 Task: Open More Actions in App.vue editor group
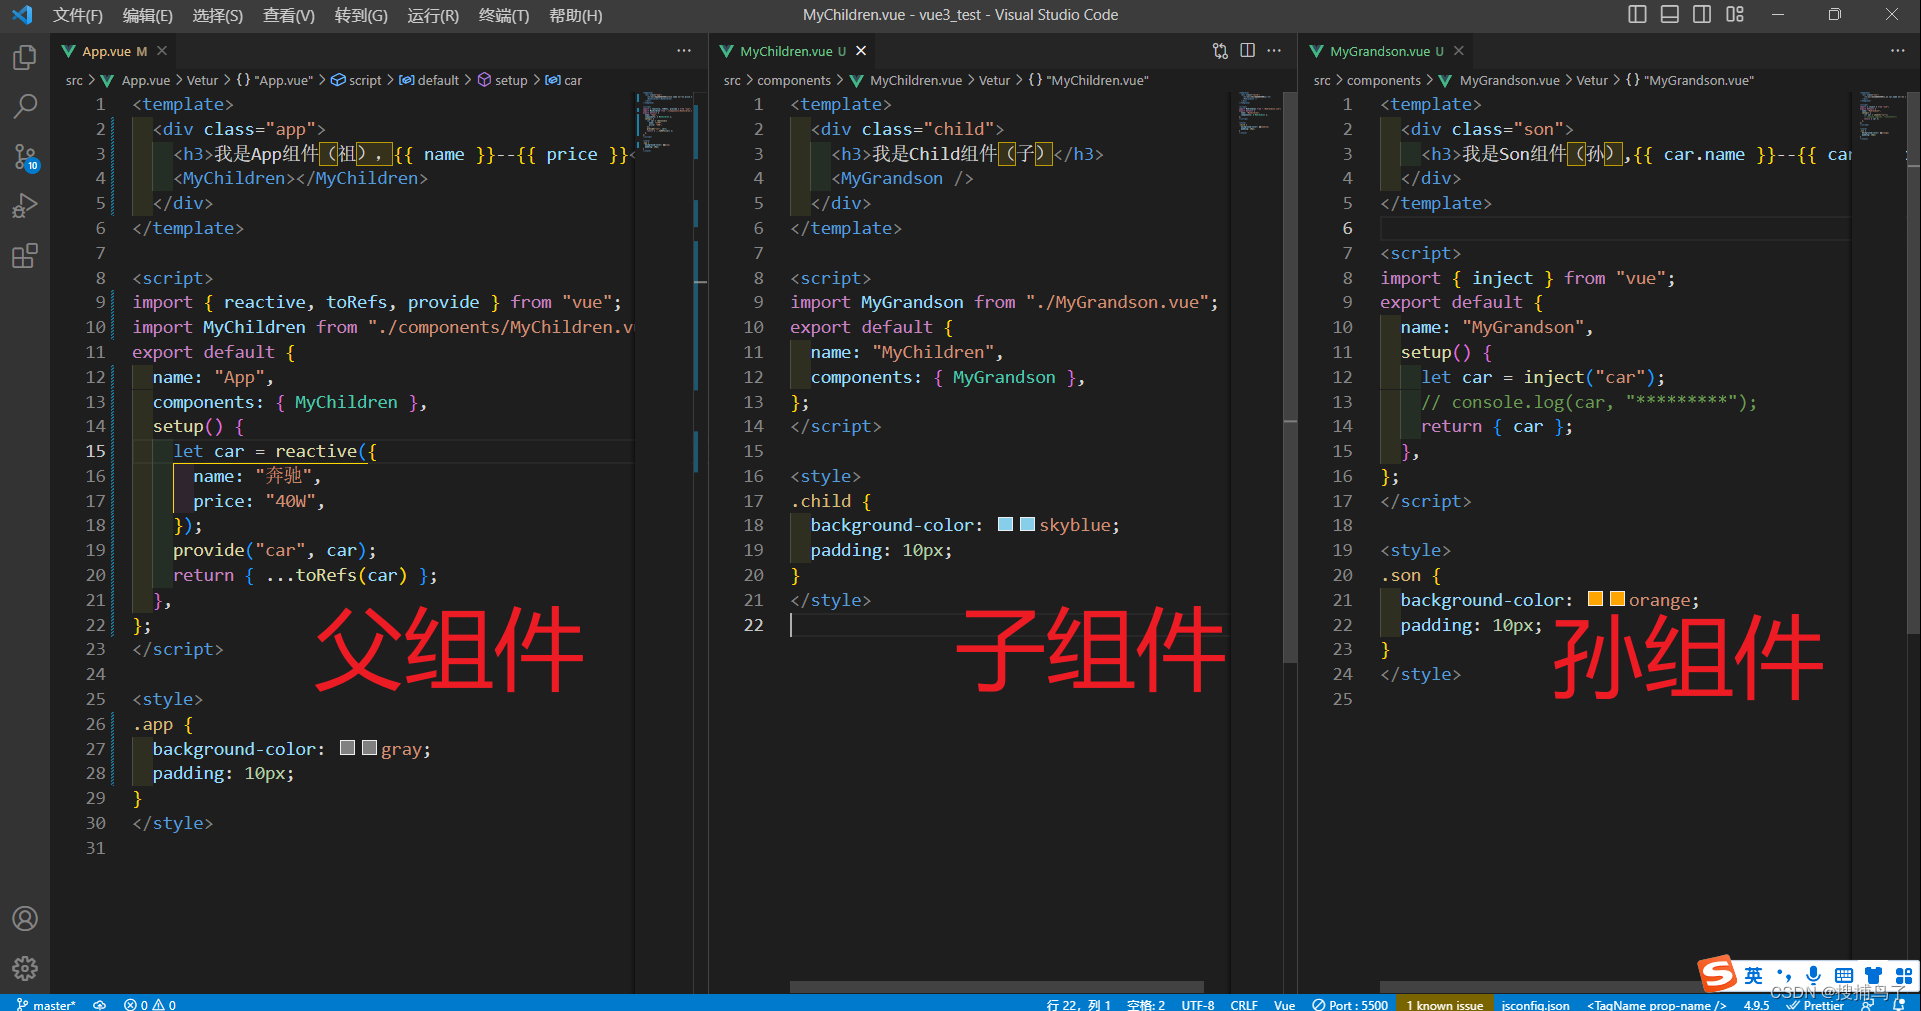tap(684, 51)
